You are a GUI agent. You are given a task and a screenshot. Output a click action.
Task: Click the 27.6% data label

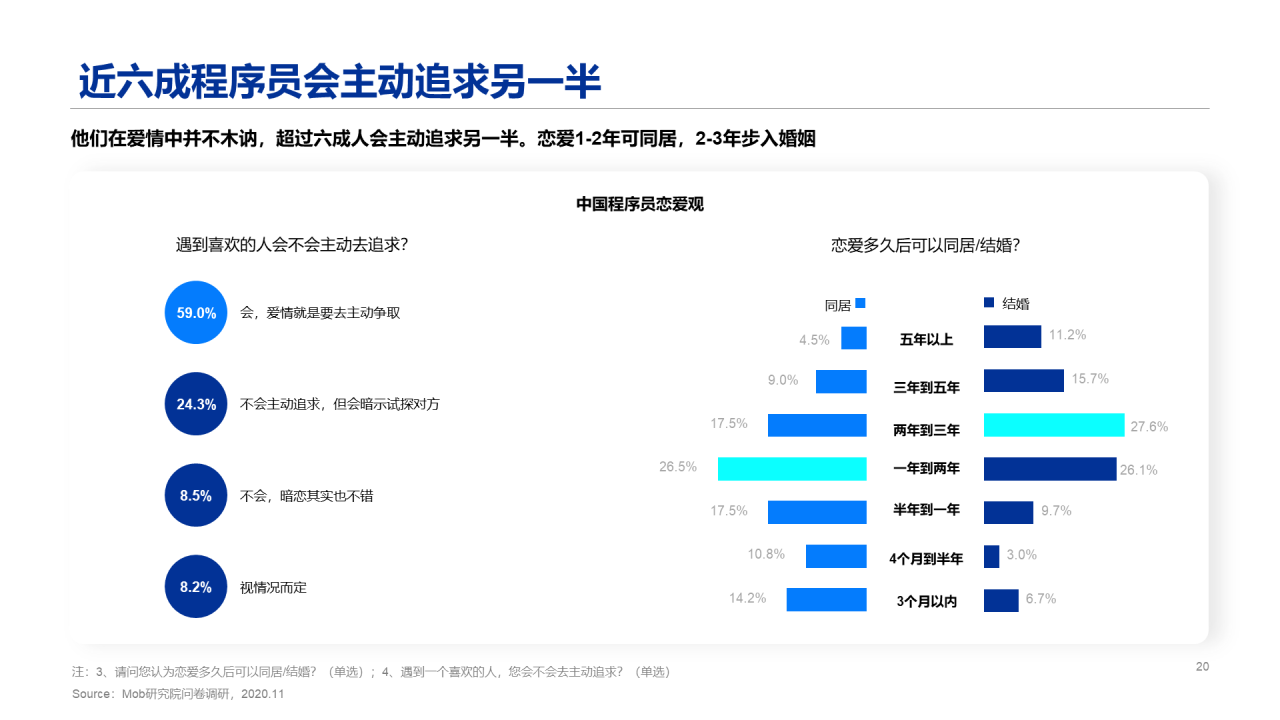1149,427
